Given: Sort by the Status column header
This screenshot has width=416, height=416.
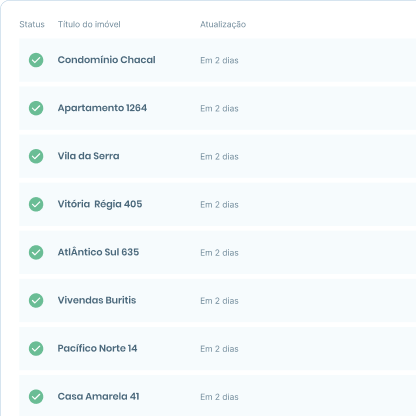Looking at the screenshot, I should [x=32, y=24].
